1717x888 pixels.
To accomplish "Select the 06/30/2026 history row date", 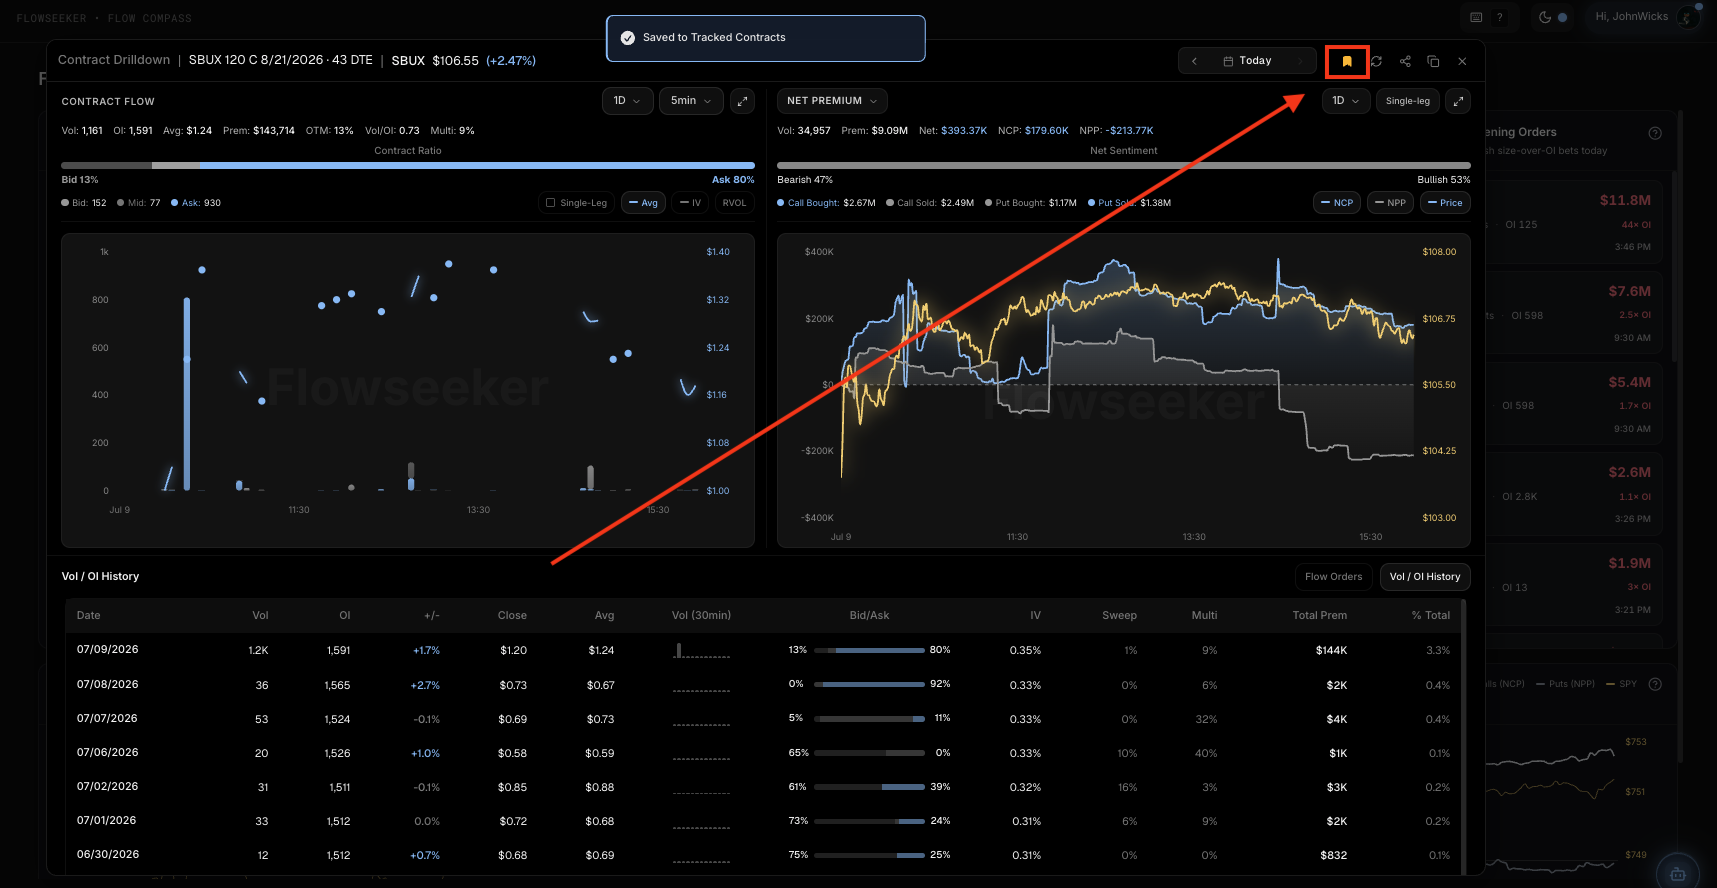I will click(x=108, y=855).
